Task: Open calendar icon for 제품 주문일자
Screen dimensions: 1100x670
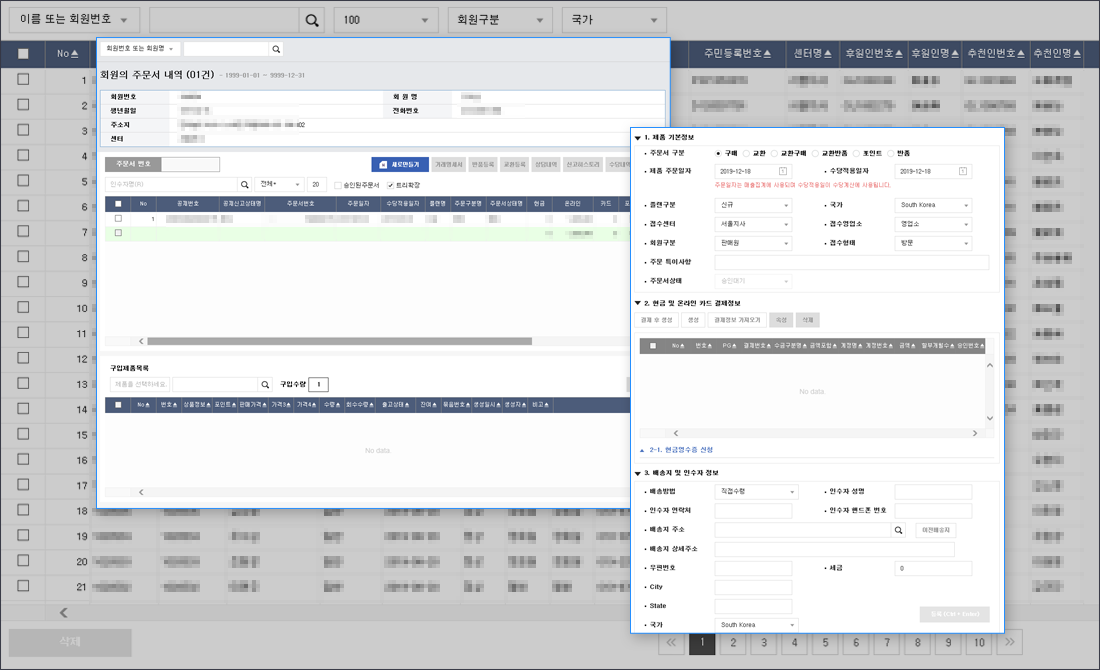Action: 782,172
